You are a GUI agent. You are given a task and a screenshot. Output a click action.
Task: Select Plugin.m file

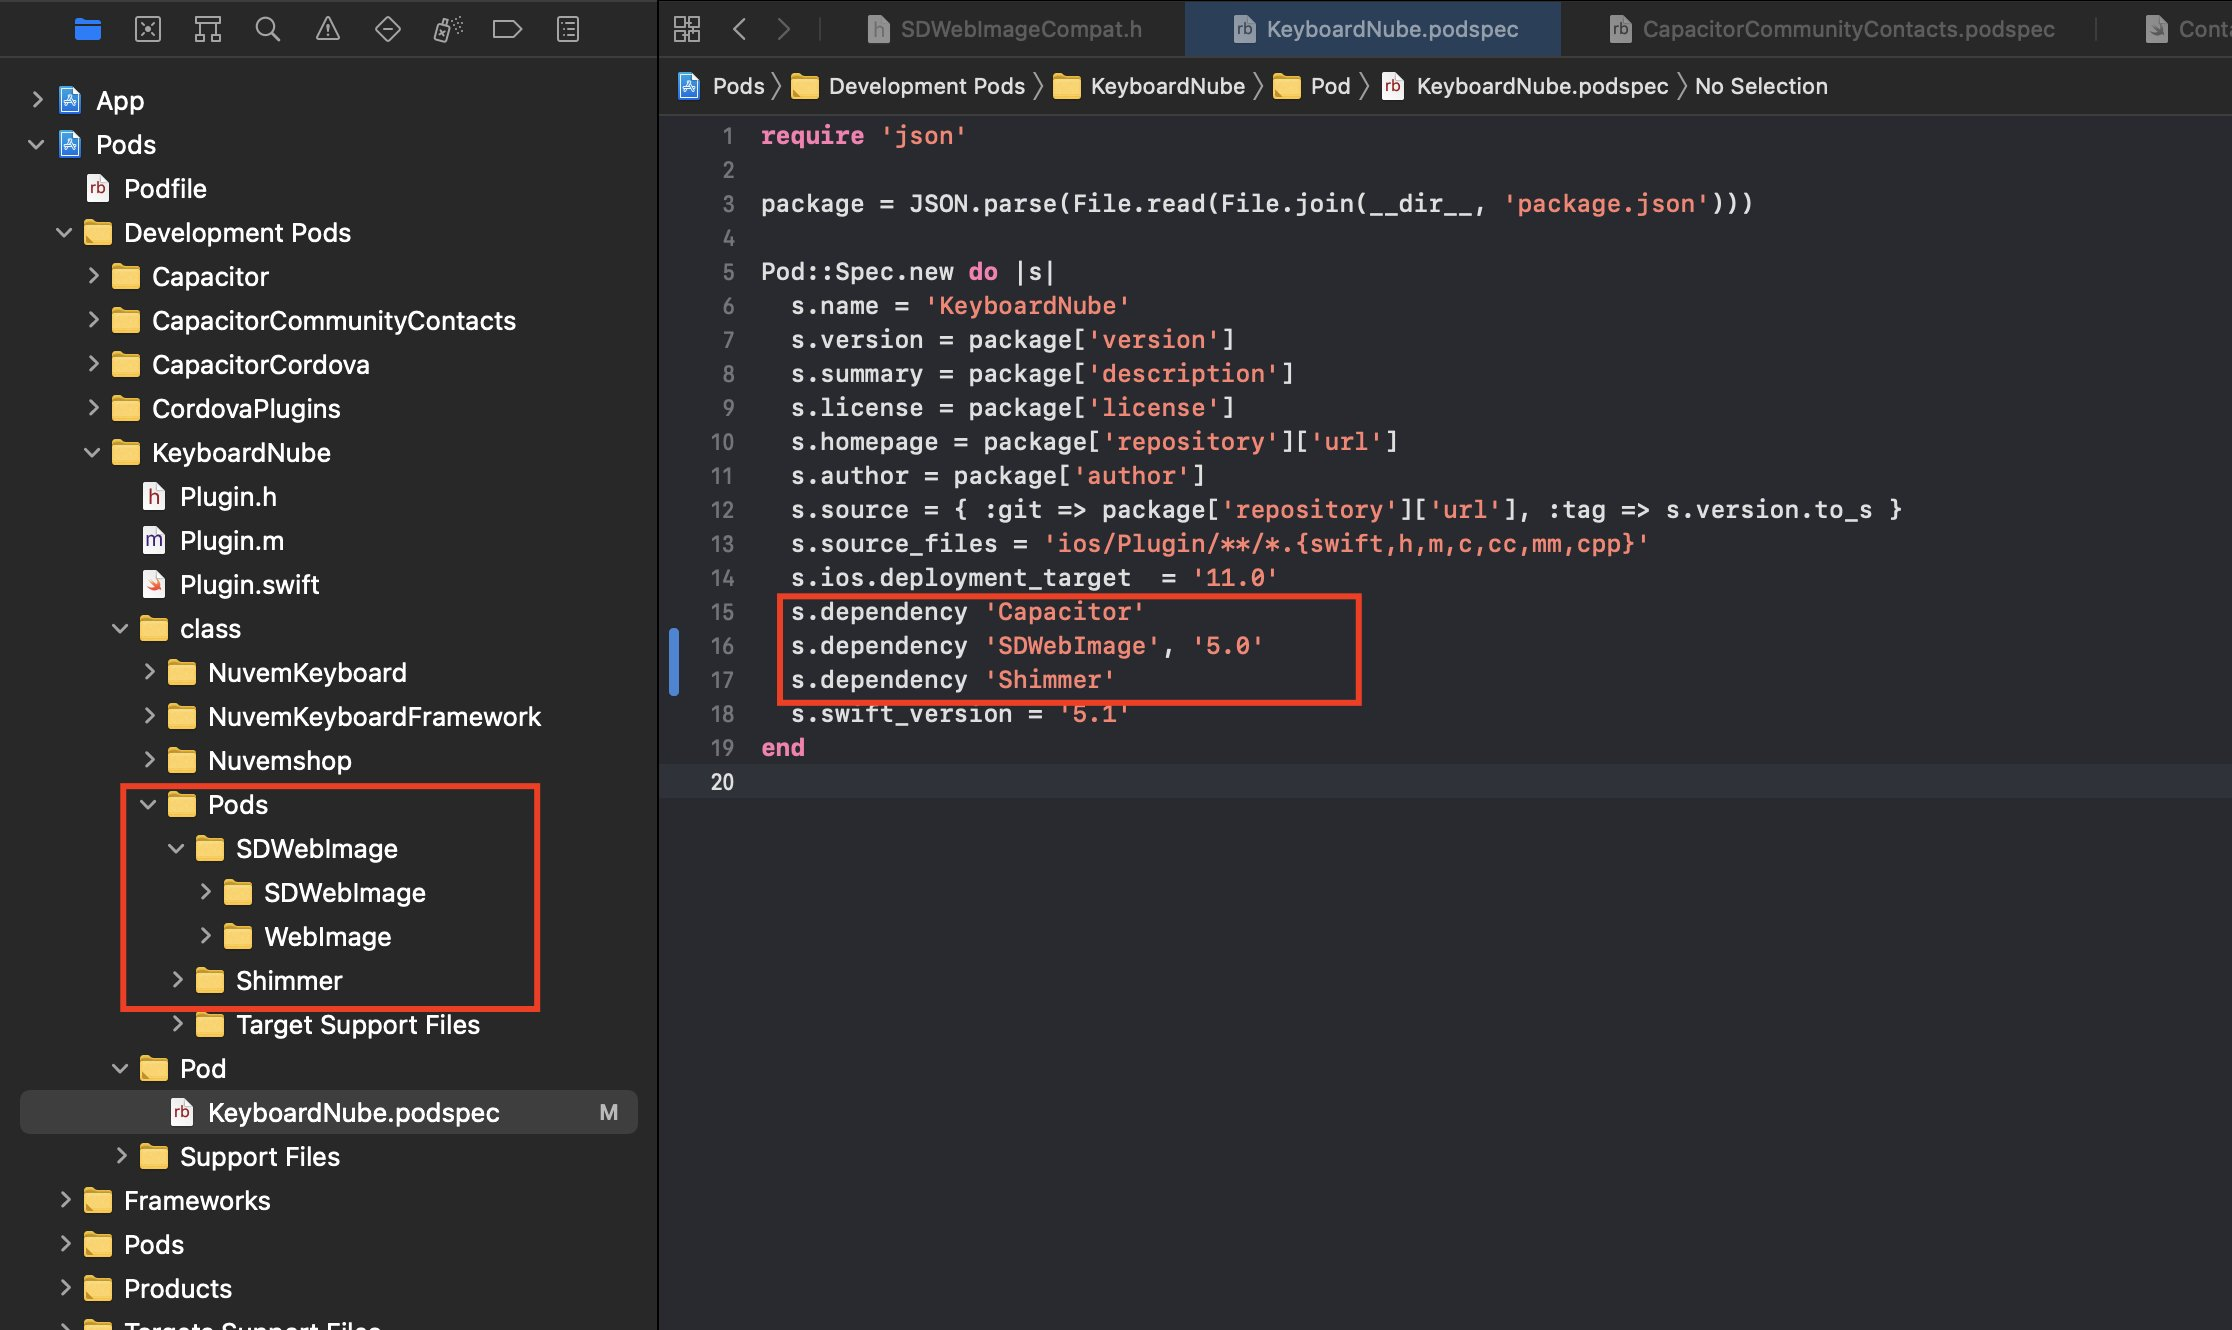point(329,540)
